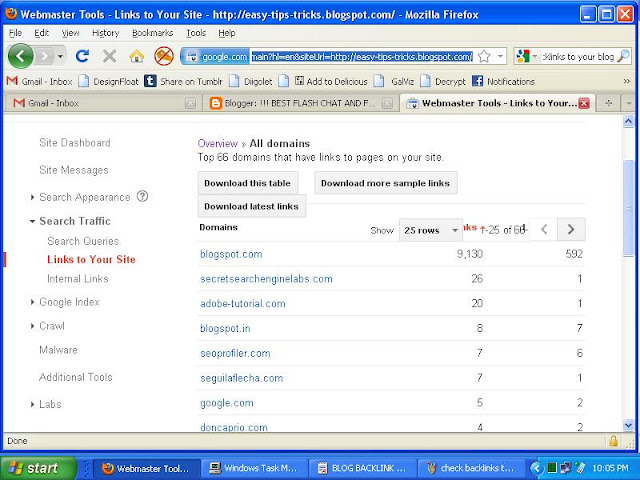Bookmark this page with the star icon
Viewport: 640px width, 480px height.
484,56
